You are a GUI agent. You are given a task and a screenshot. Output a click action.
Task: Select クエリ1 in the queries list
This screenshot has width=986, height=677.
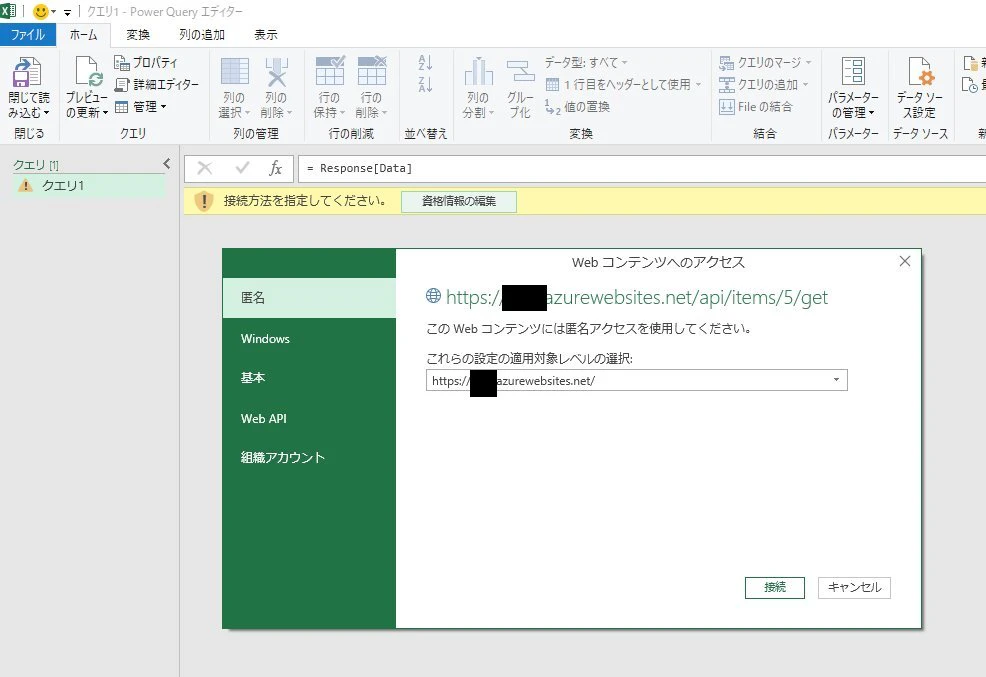[x=89, y=185]
